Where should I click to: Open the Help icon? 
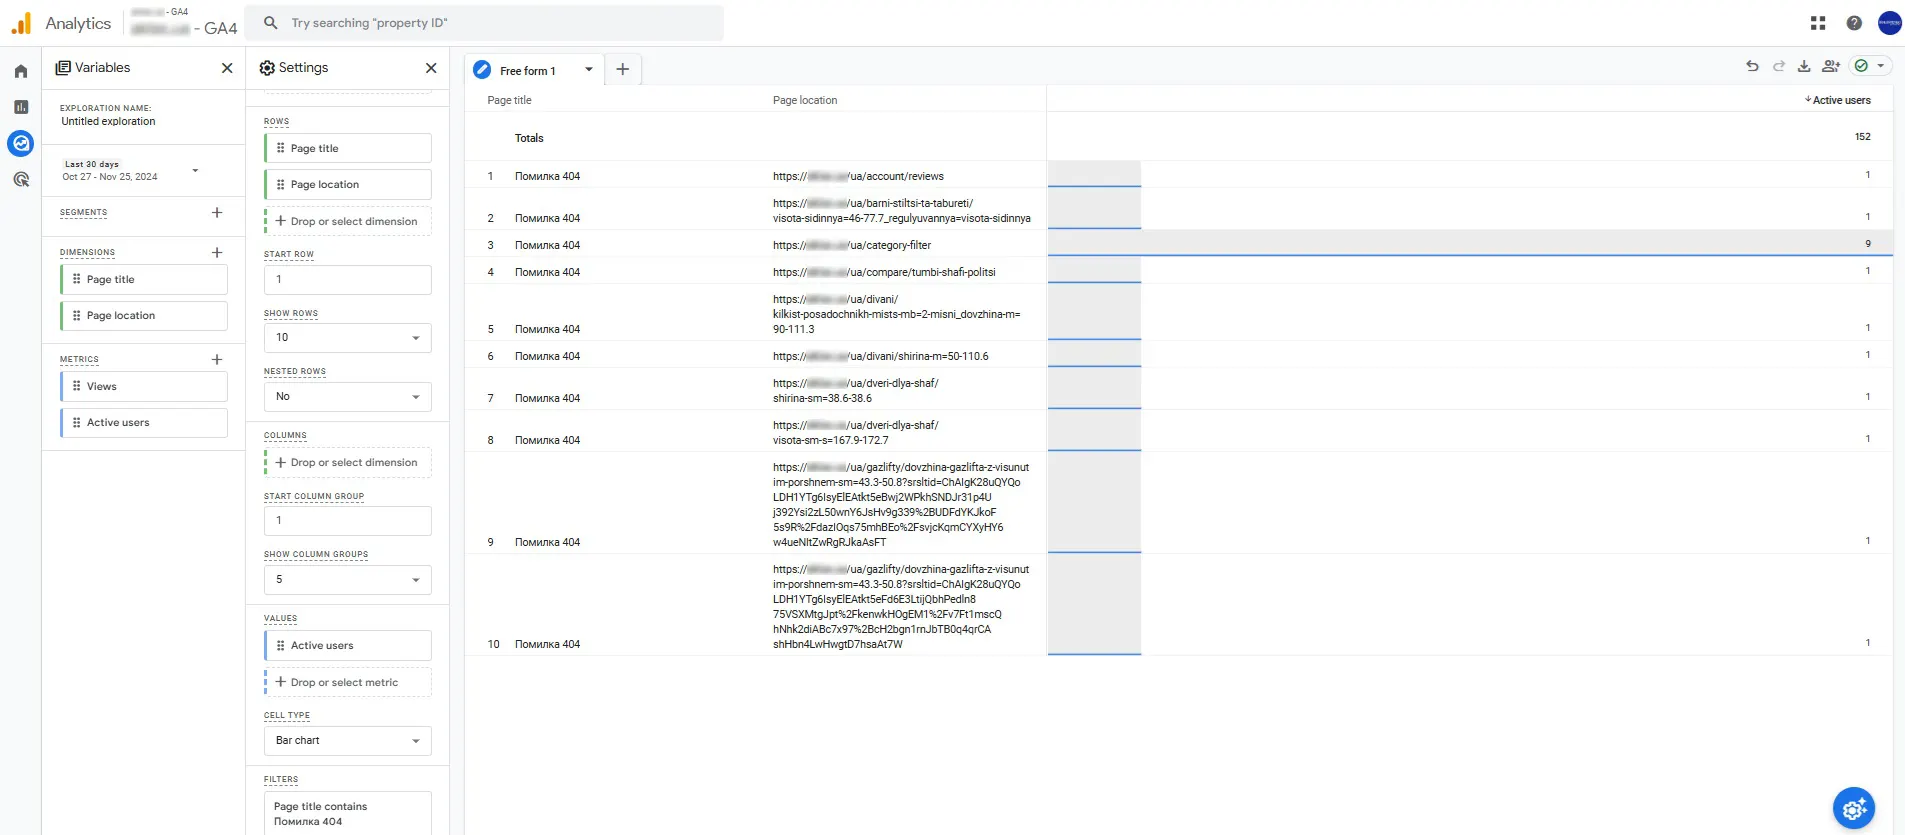click(x=1854, y=23)
